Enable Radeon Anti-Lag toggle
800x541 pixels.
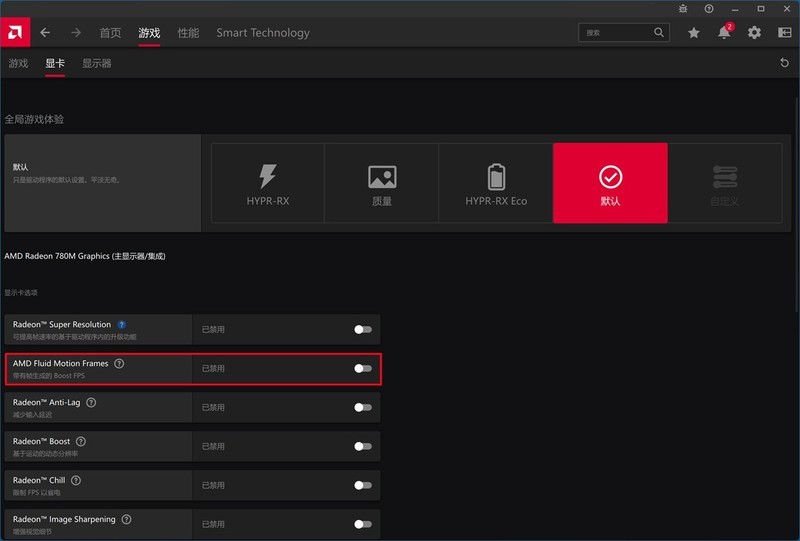click(363, 407)
